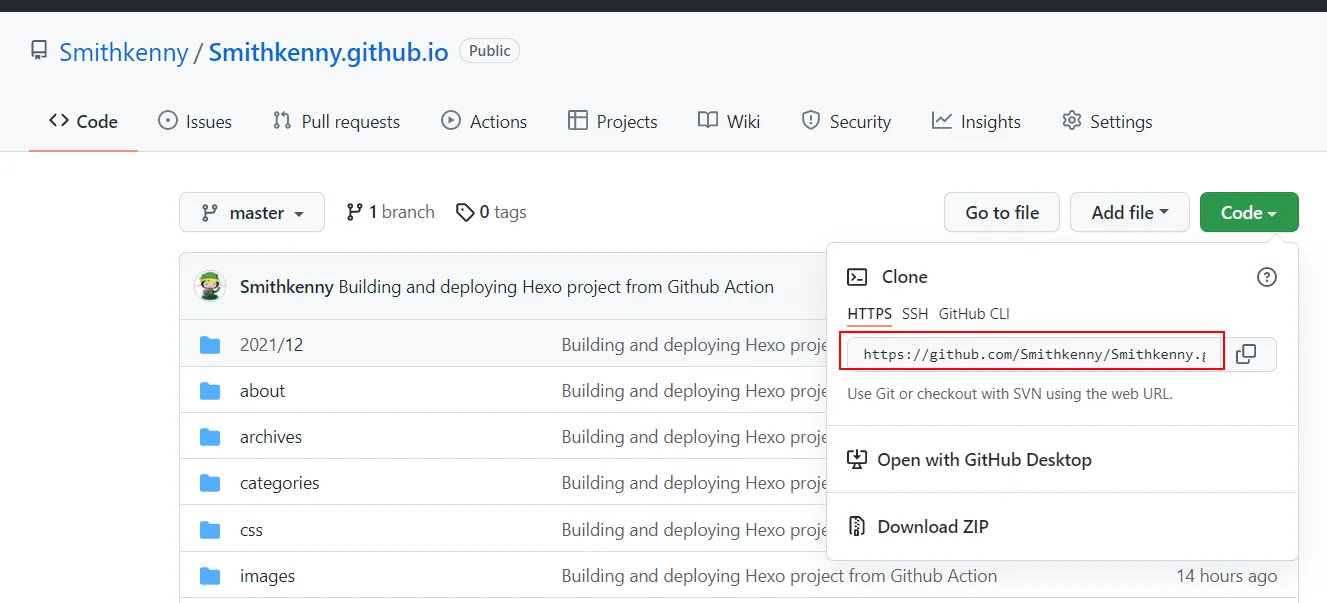This screenshot has width=1327, height=603.
Task: Click the repository book icon beside Smithkenny
Action: [x=39, y=51]
